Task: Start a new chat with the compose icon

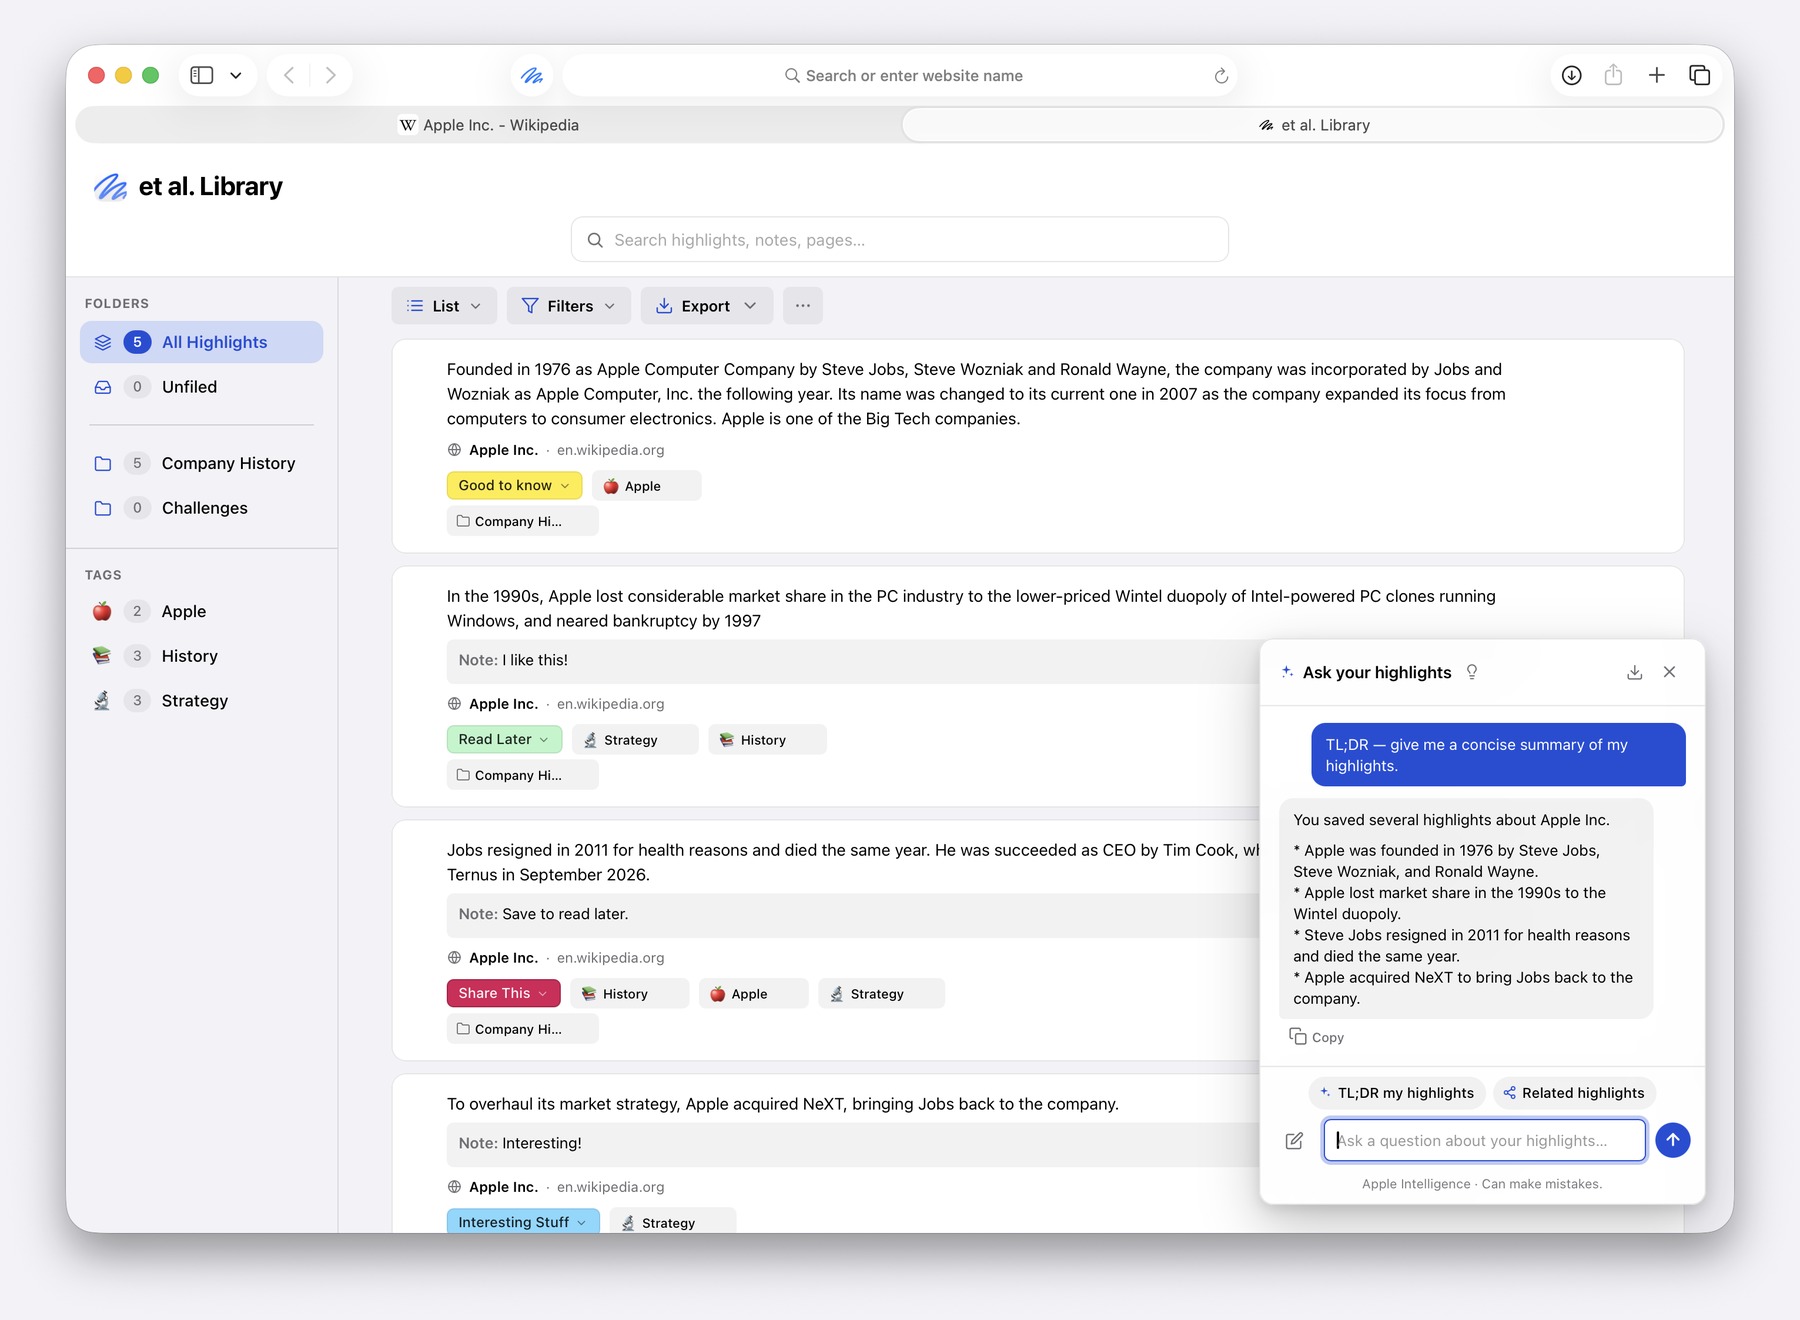Action: [x=1294, y=1141]
